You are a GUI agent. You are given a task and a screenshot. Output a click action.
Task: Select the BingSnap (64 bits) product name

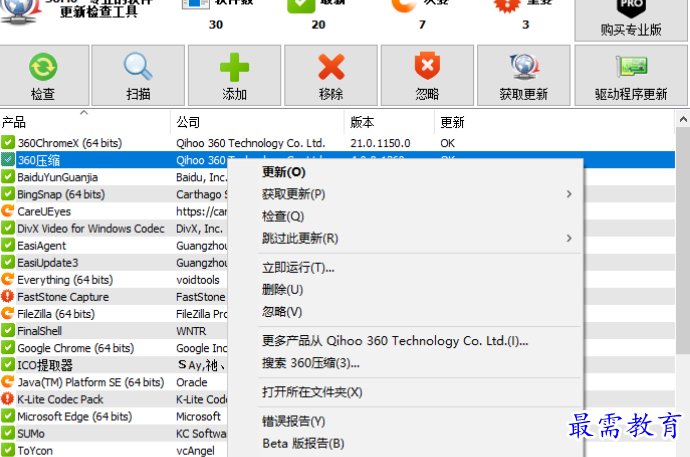click(x=61, y=194)
